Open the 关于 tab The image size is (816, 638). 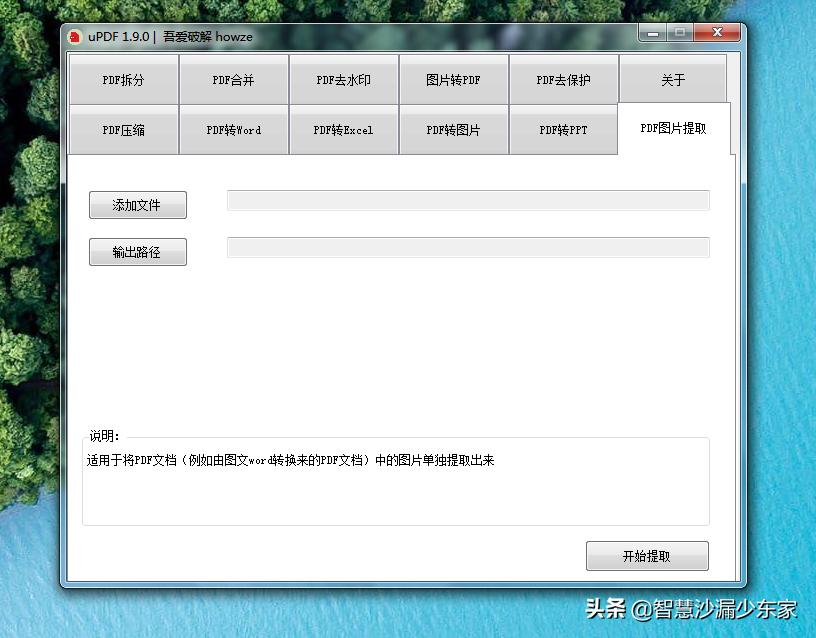click(x=673, y=80)
